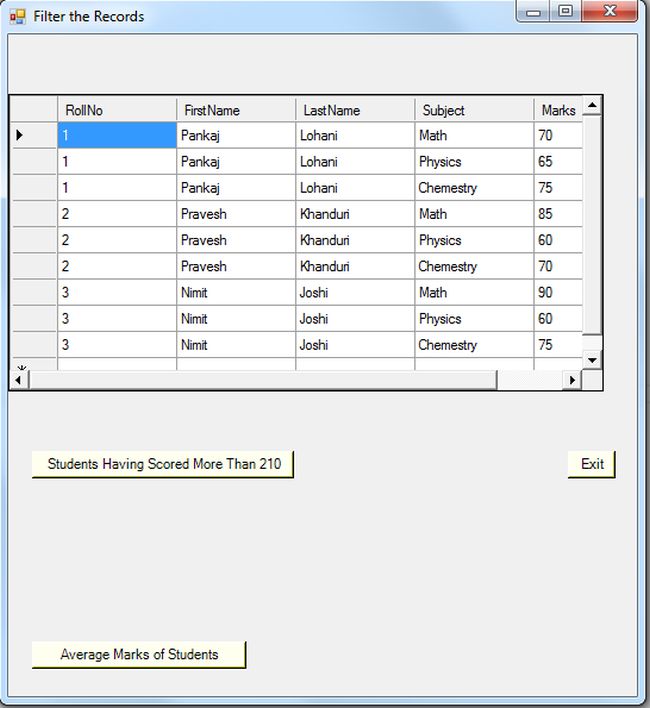Sort by the LastName column header
Viewport: 650px width, 708px height.
[355, 110]
